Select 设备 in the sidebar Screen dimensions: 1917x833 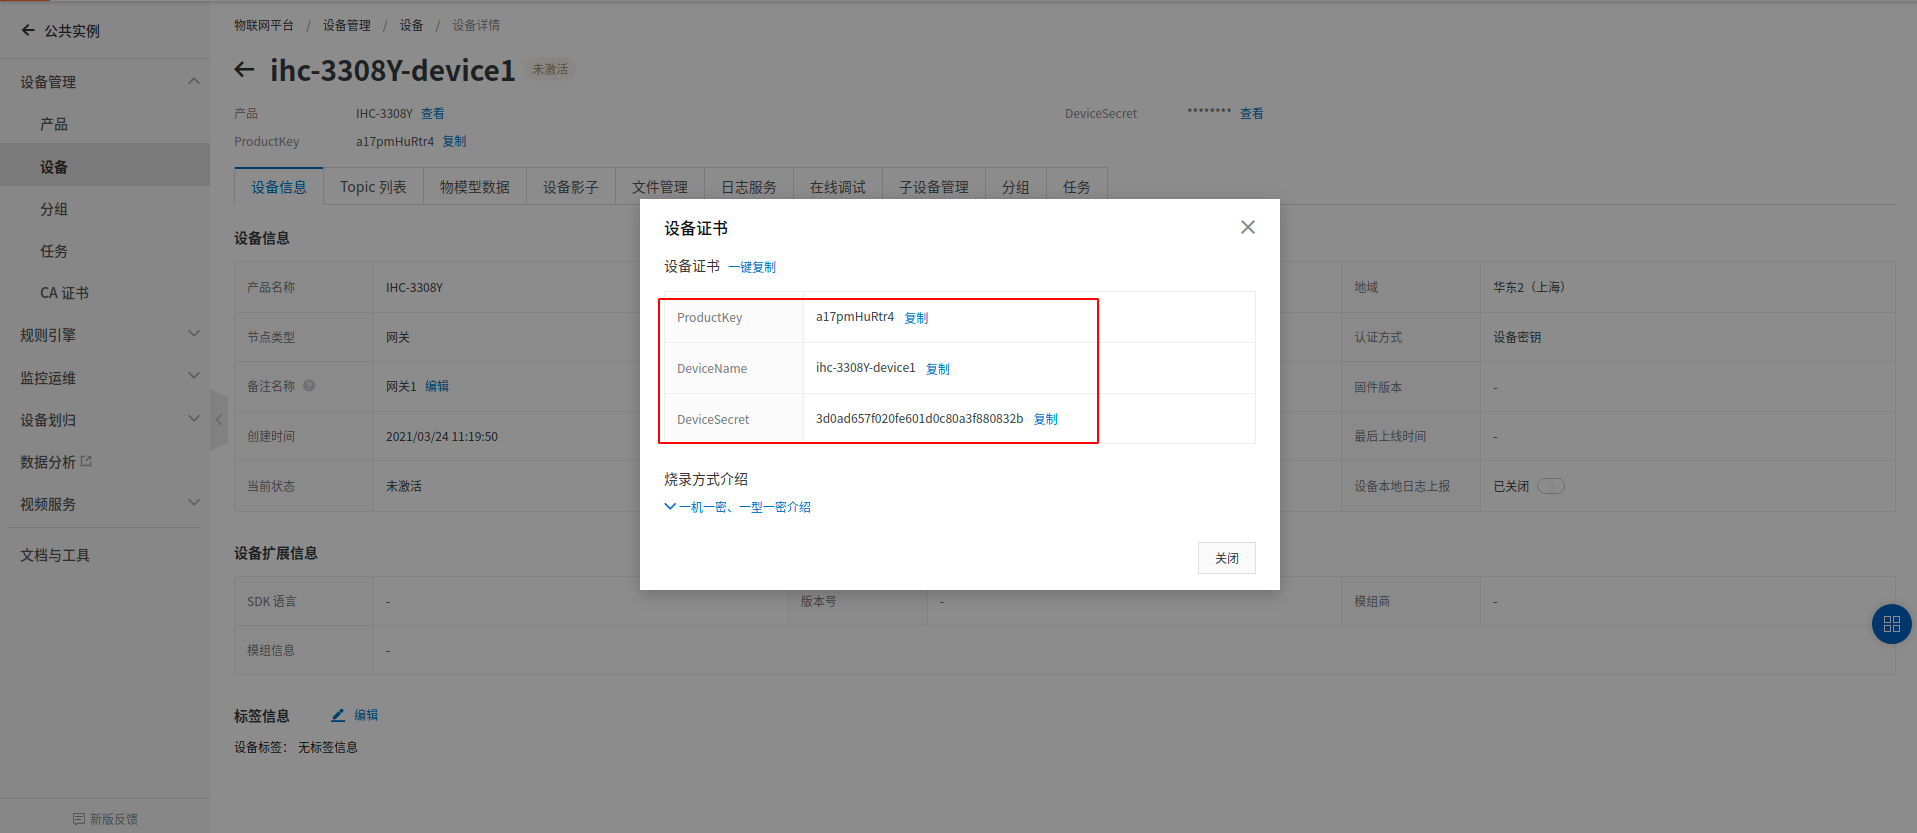click(x=105, y=166)
